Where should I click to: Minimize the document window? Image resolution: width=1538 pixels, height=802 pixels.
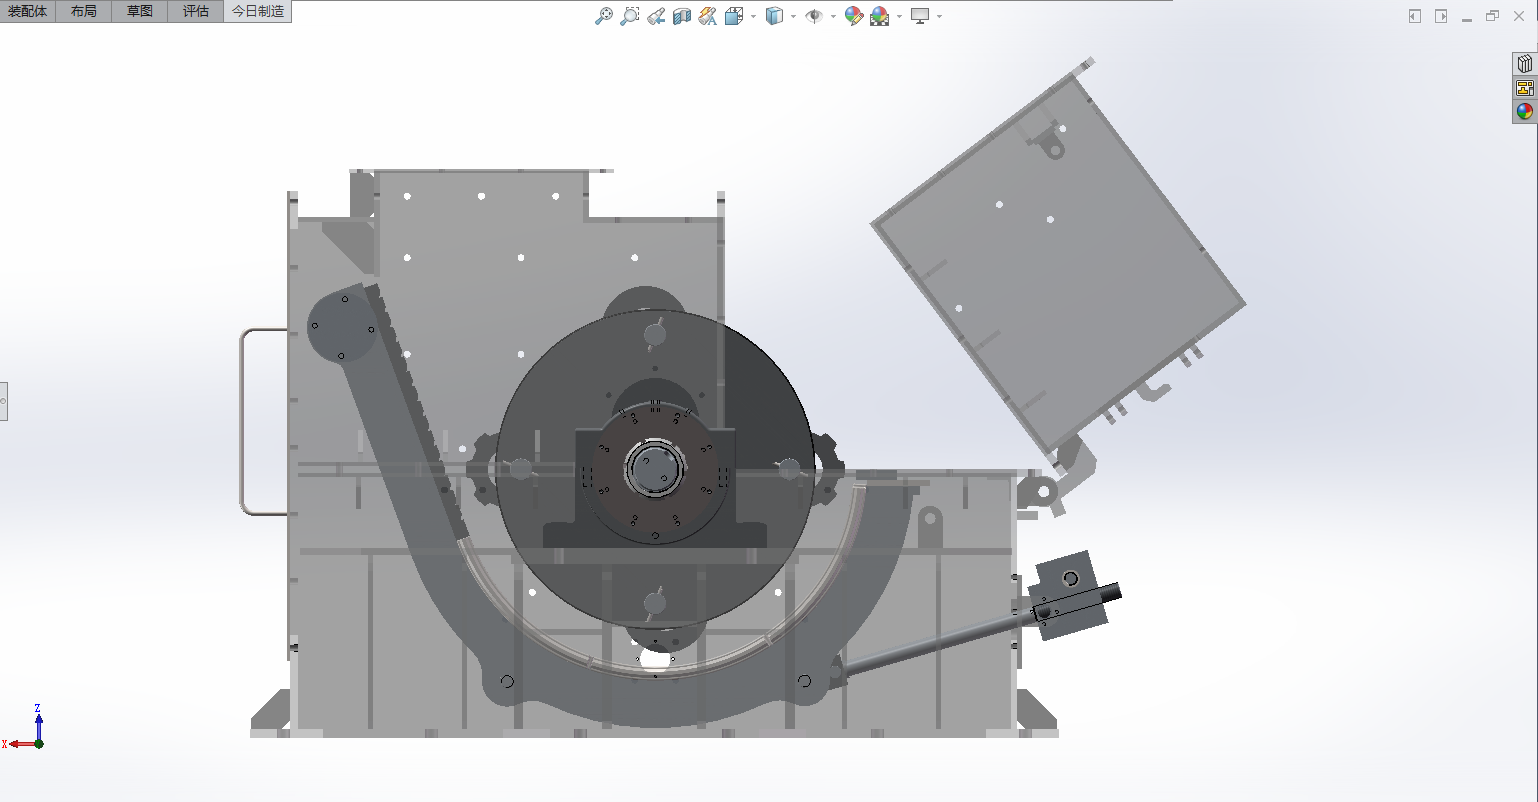pyautogui.click(x=1467, y=18)
